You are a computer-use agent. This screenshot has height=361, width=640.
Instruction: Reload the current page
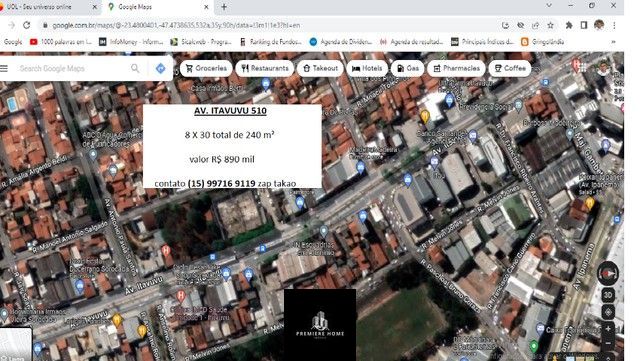[27, 25]
